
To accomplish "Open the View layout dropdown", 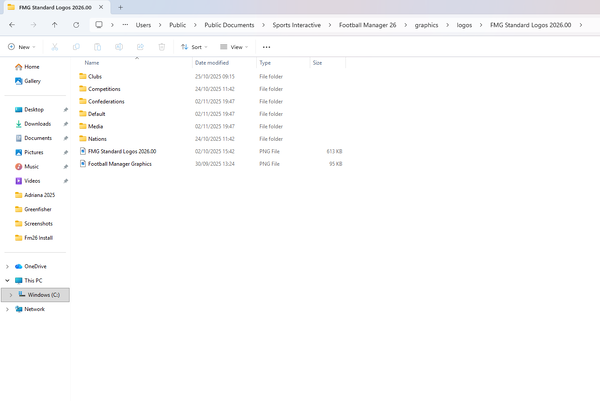I will coord(234,47).
